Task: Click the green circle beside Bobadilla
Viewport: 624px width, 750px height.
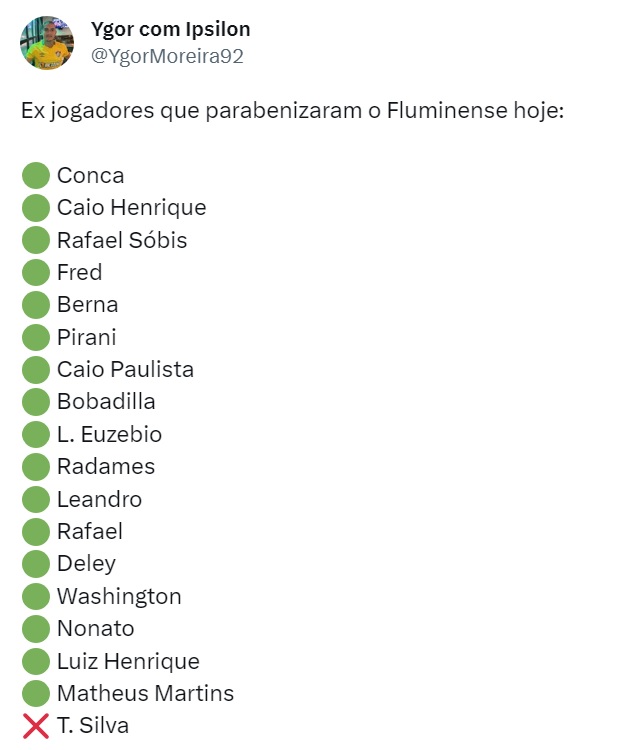Action: 36,402
